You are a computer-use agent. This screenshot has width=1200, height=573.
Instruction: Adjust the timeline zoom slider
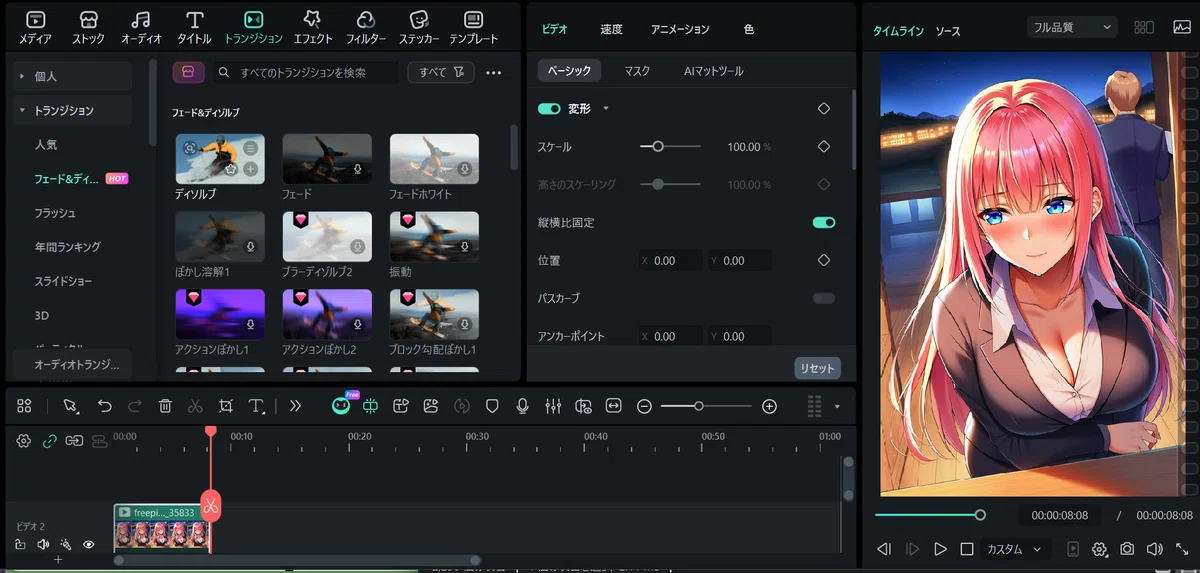(x=707, y=406)
